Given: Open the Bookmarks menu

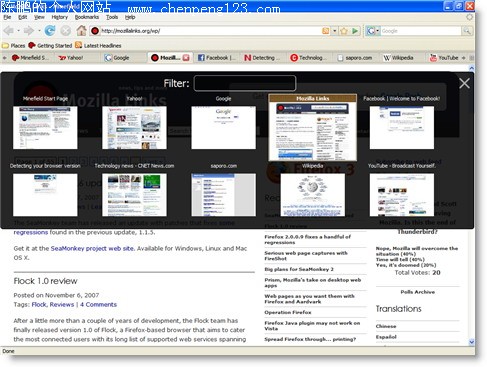Looking at the screenshot, I should pos(87,17).
